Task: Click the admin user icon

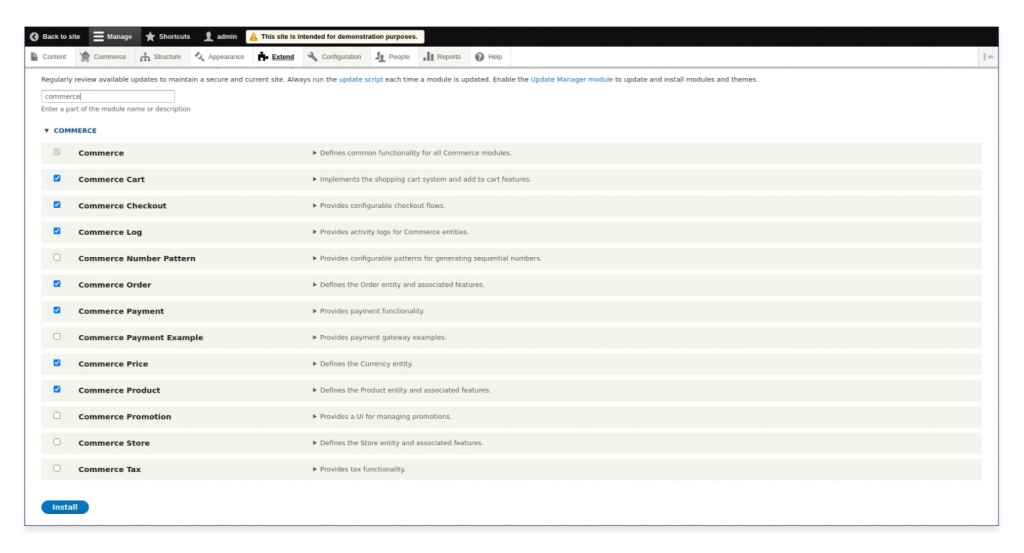Action: pyautogui.click(x=208, y=37)
